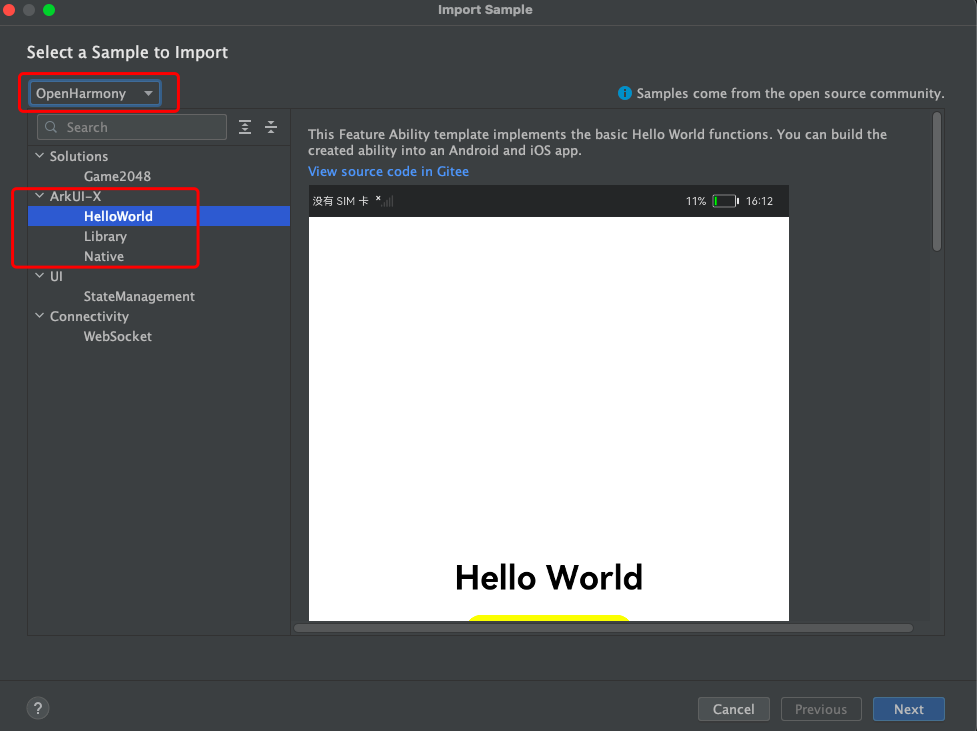Select the Game2048 sample

pyautogui.click(x=117, y=176)
